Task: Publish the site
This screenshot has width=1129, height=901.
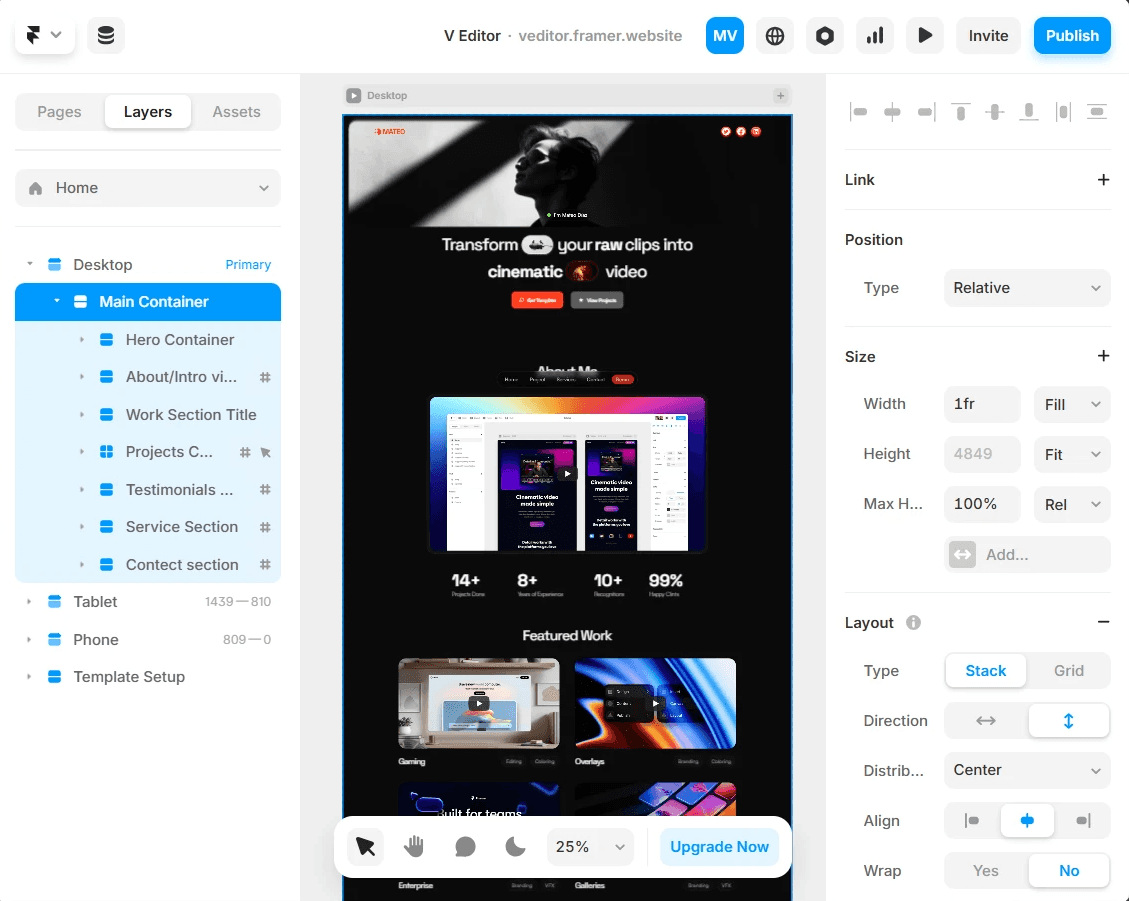Action: tap(1071, 35)
